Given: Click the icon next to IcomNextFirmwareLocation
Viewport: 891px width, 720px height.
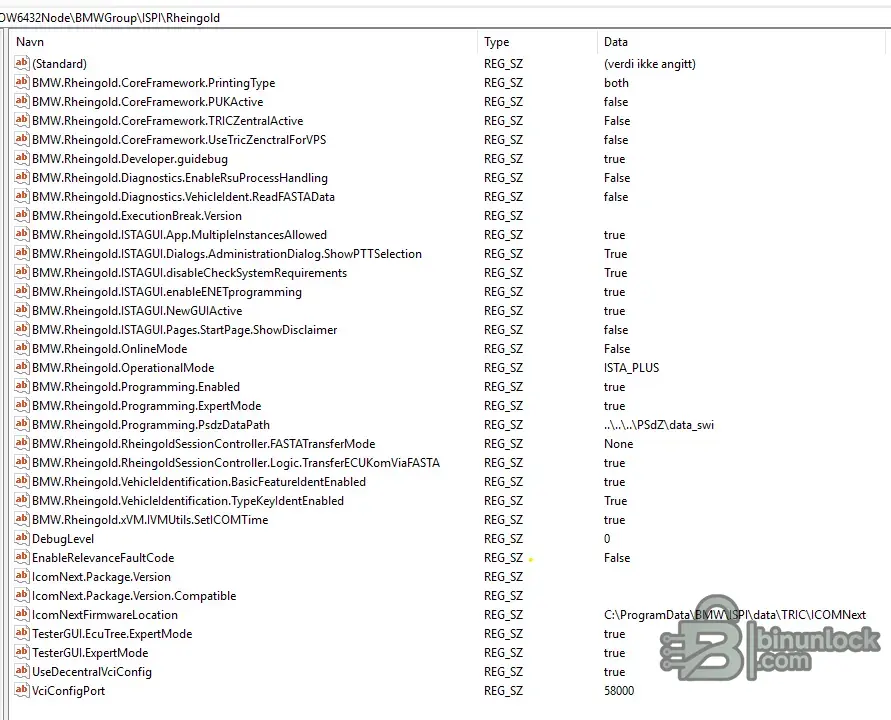Looking at the screenshot, I should coord(22,615).
